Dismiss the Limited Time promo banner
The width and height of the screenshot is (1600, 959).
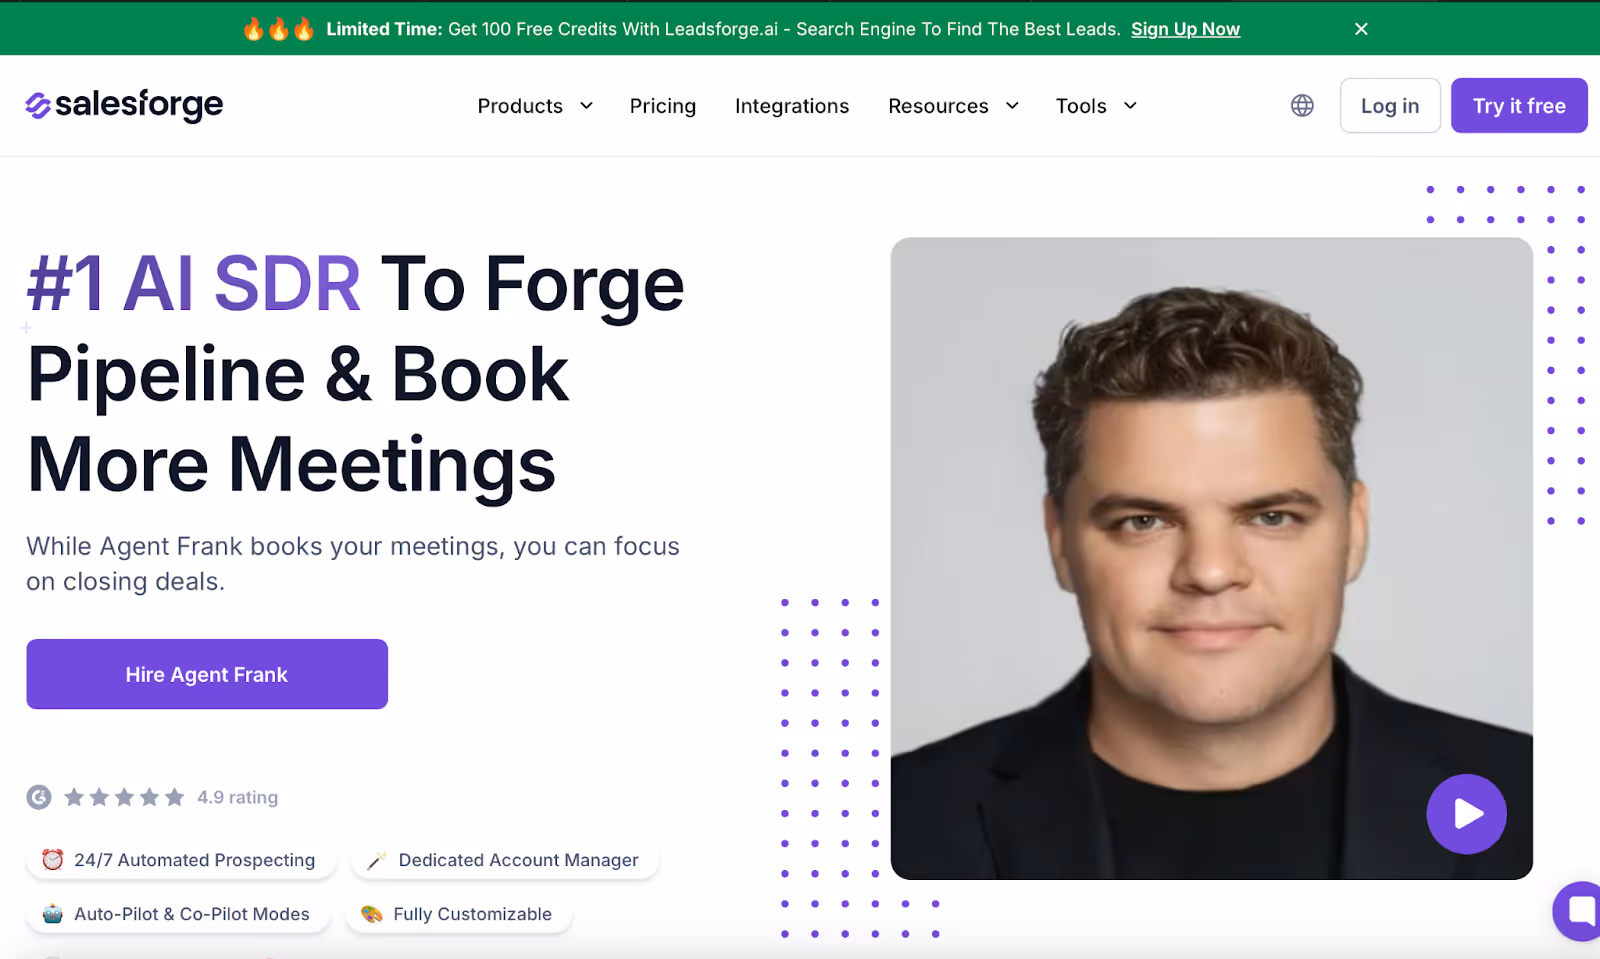[1361, 29]
